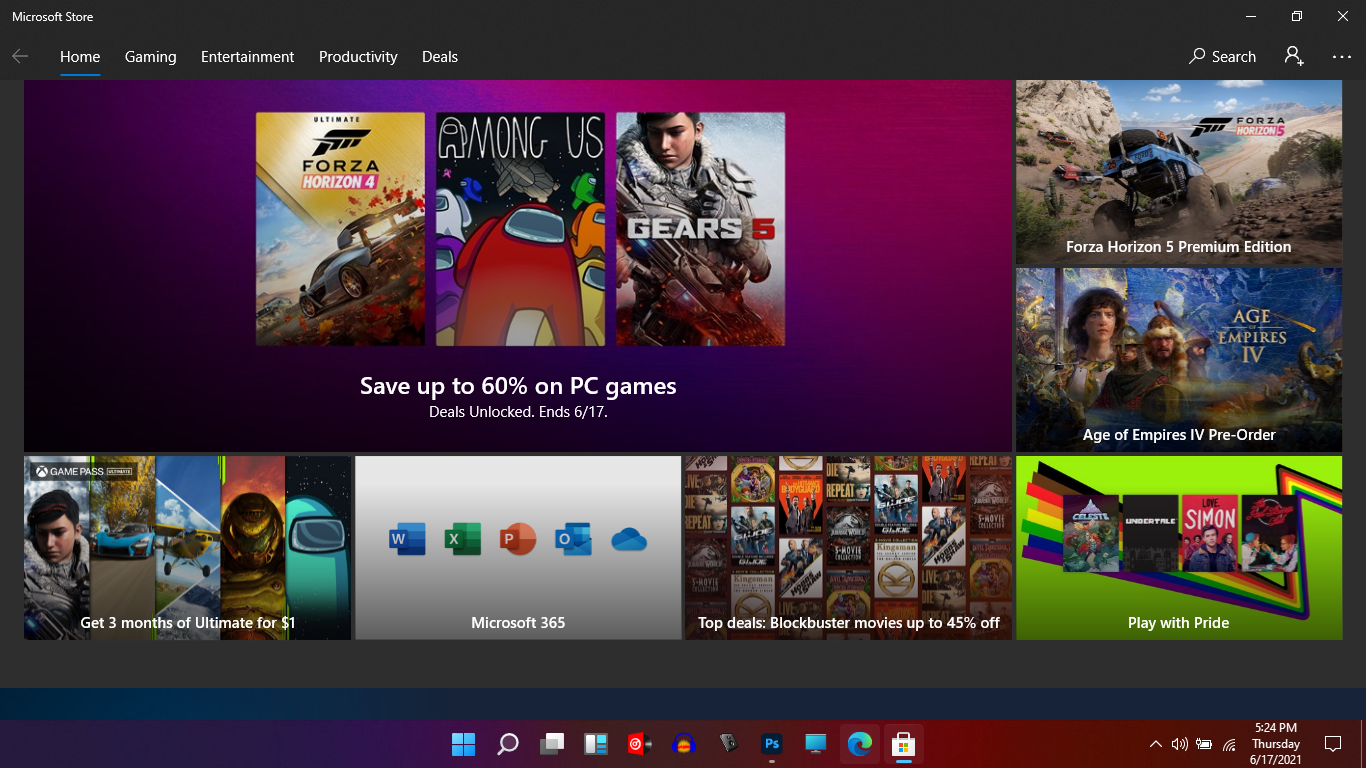The image size is (1366, 768).
Task: Click the OneDrive cloud icon in the Microsoft 365 tile
Action: [x=629, y=540]
